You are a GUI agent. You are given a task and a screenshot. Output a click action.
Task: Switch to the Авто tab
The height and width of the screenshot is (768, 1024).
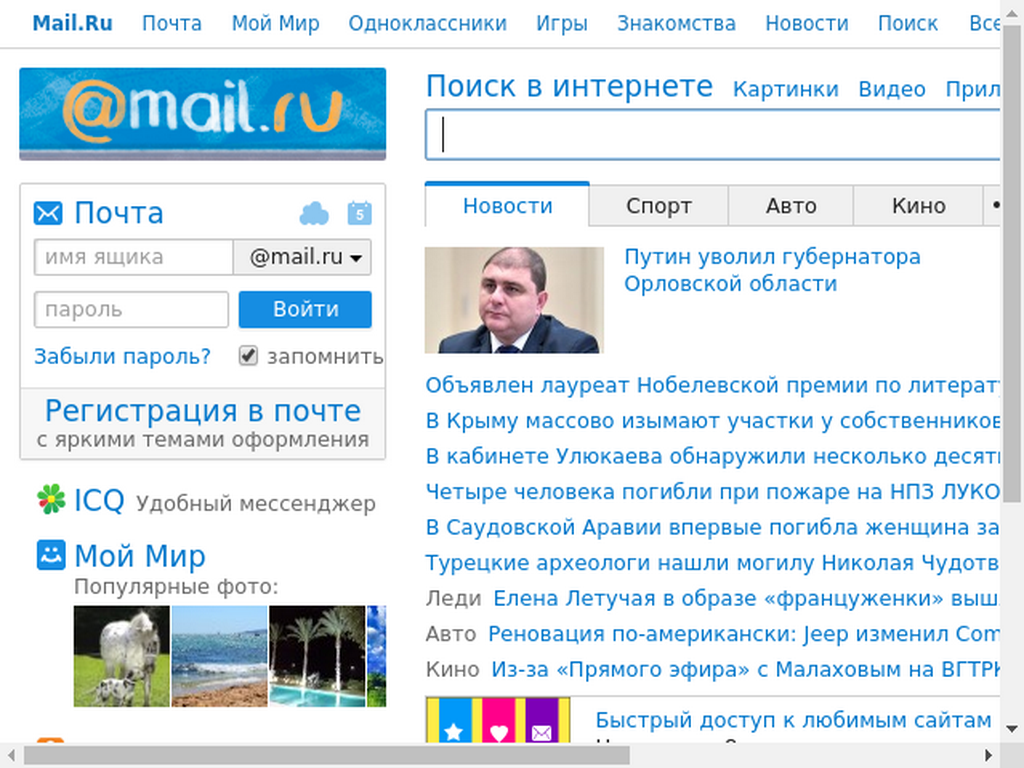791,206
